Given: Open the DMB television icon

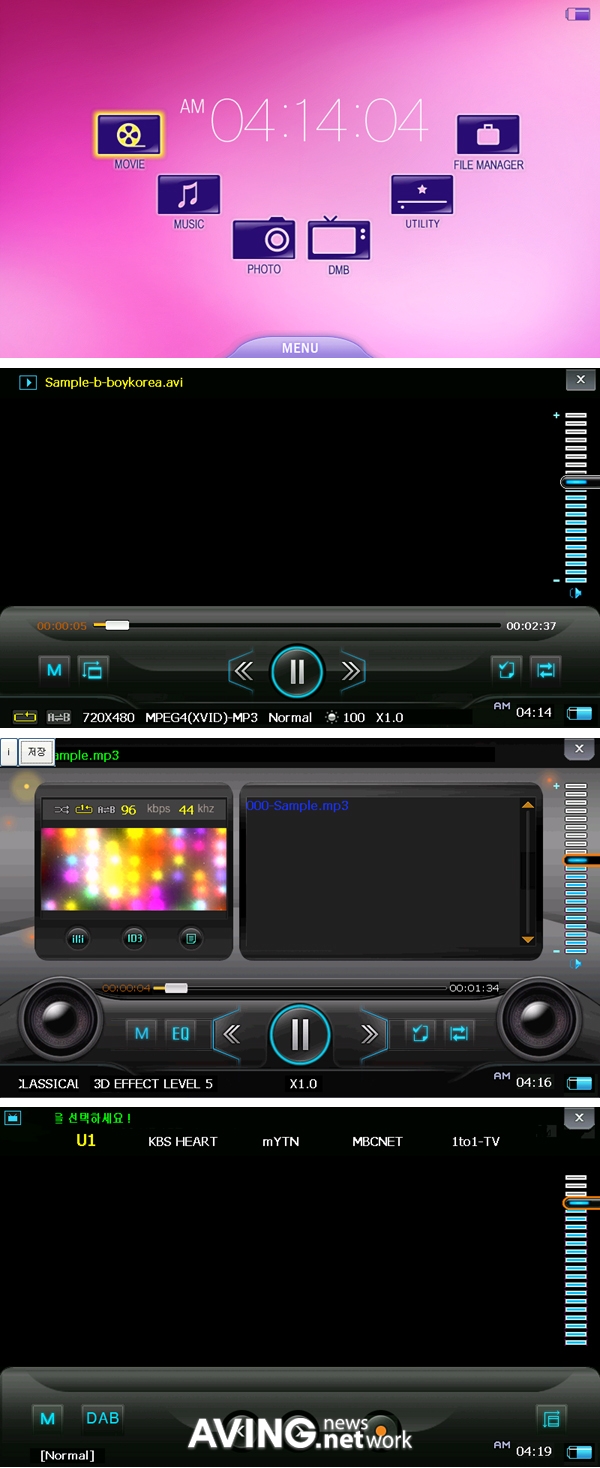Looking at the screenshot, I should (339, 240).
